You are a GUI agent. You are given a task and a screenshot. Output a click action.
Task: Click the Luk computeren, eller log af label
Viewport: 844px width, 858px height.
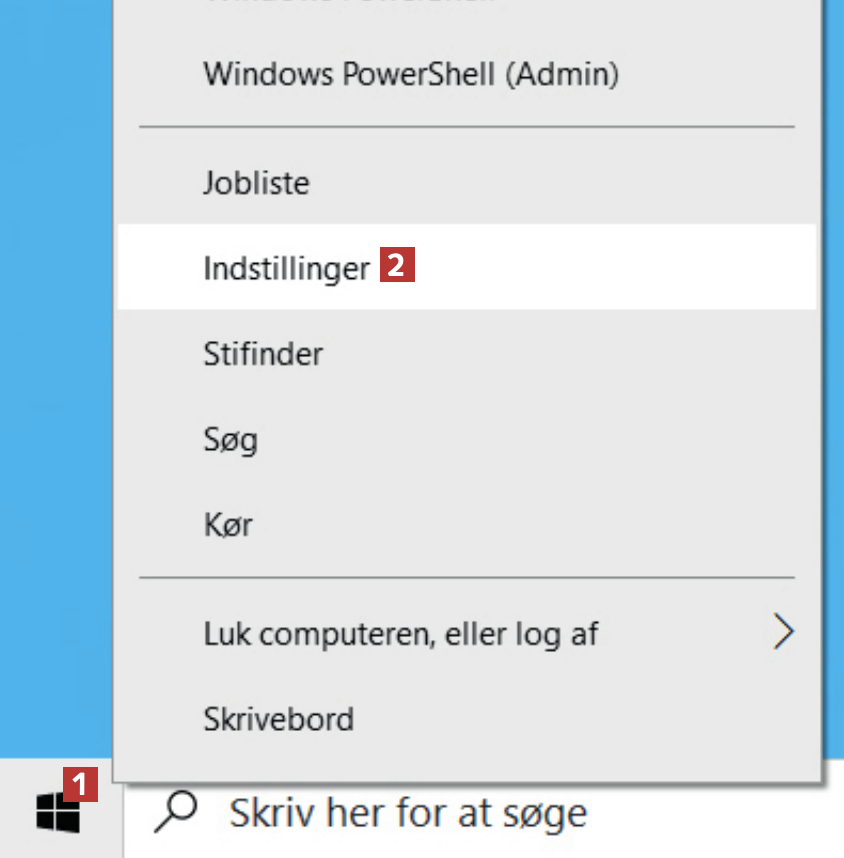[400, 633]
